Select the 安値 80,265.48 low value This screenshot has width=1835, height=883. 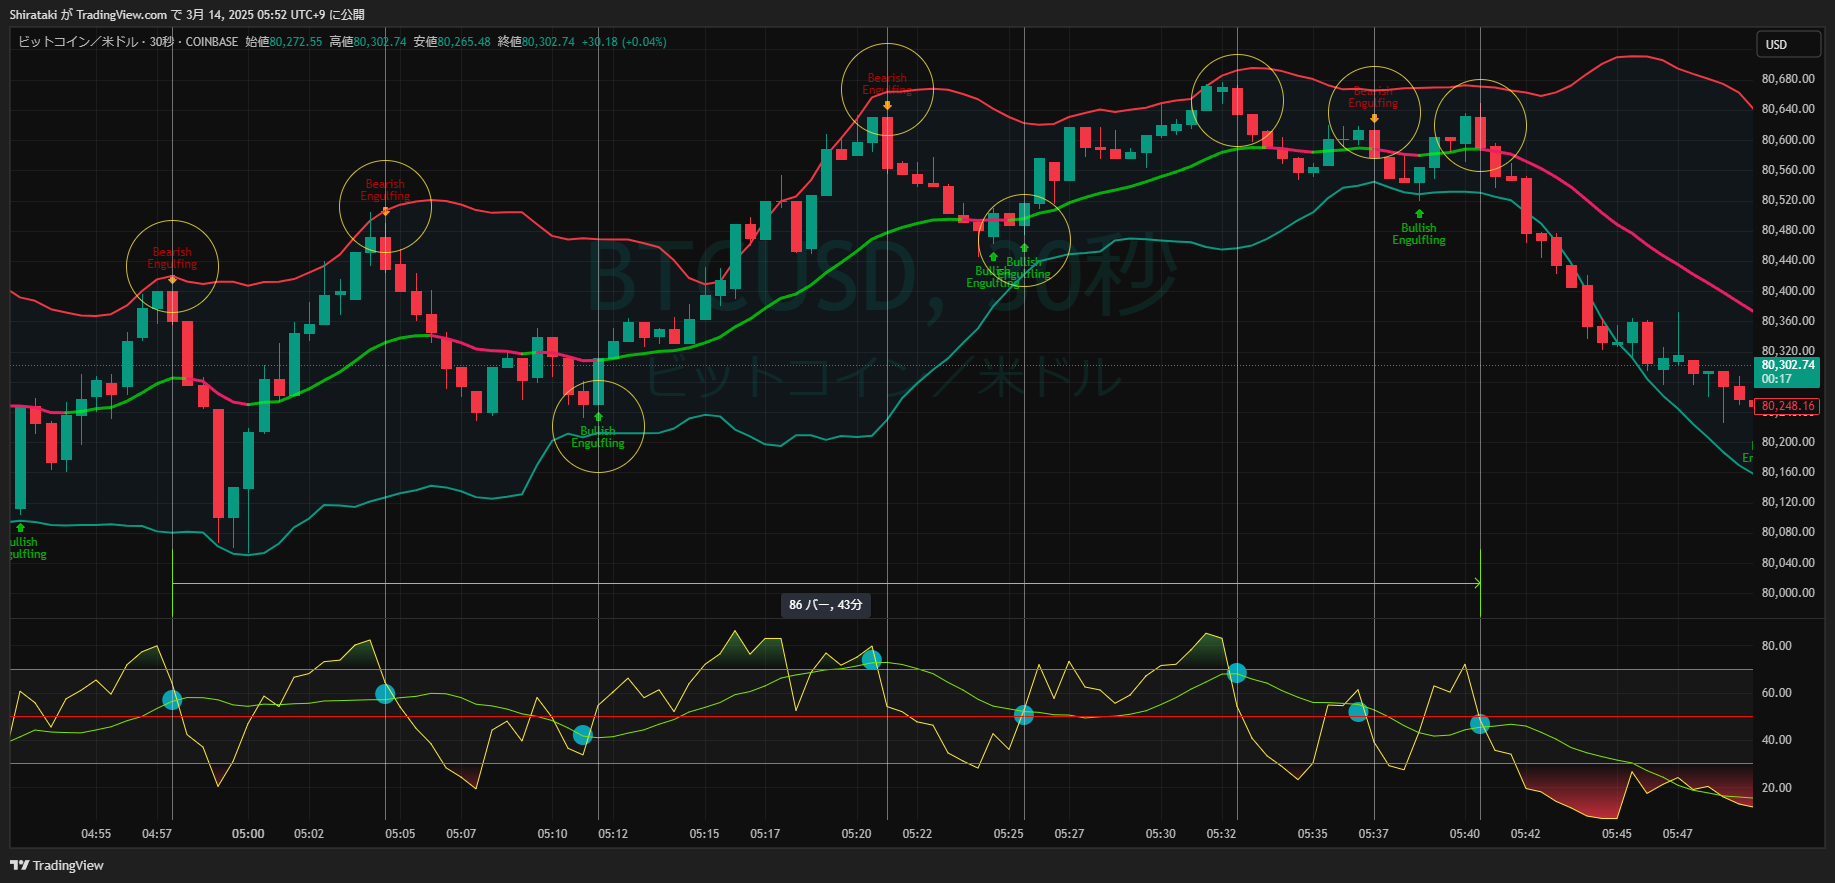point(452,42)
